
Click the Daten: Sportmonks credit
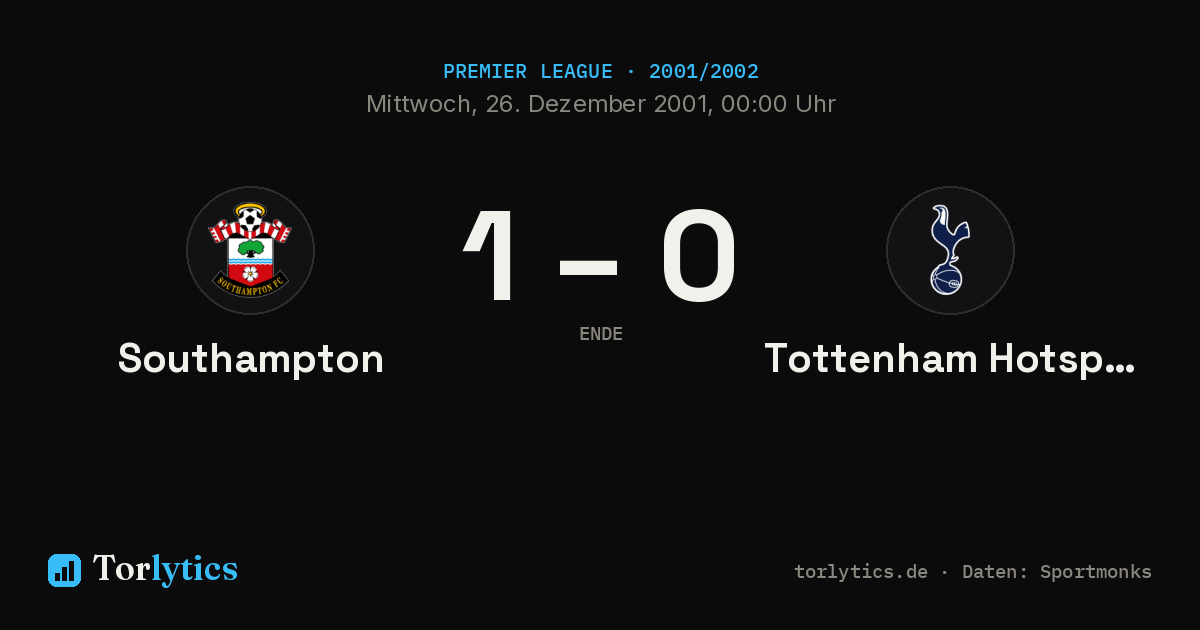click(x=1057, y=572)
